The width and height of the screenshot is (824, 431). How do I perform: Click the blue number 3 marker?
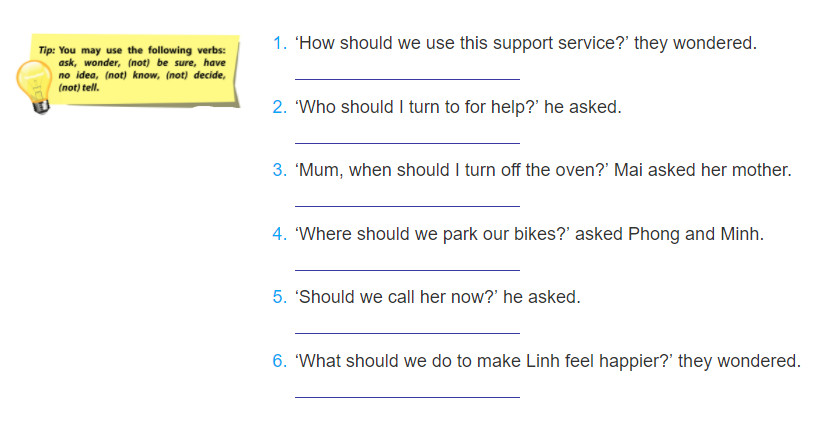click(x=280, y=170)
